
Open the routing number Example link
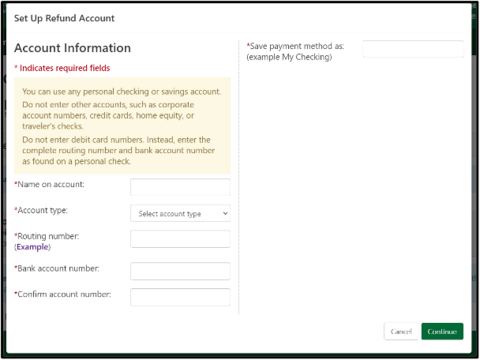point(32,247)
